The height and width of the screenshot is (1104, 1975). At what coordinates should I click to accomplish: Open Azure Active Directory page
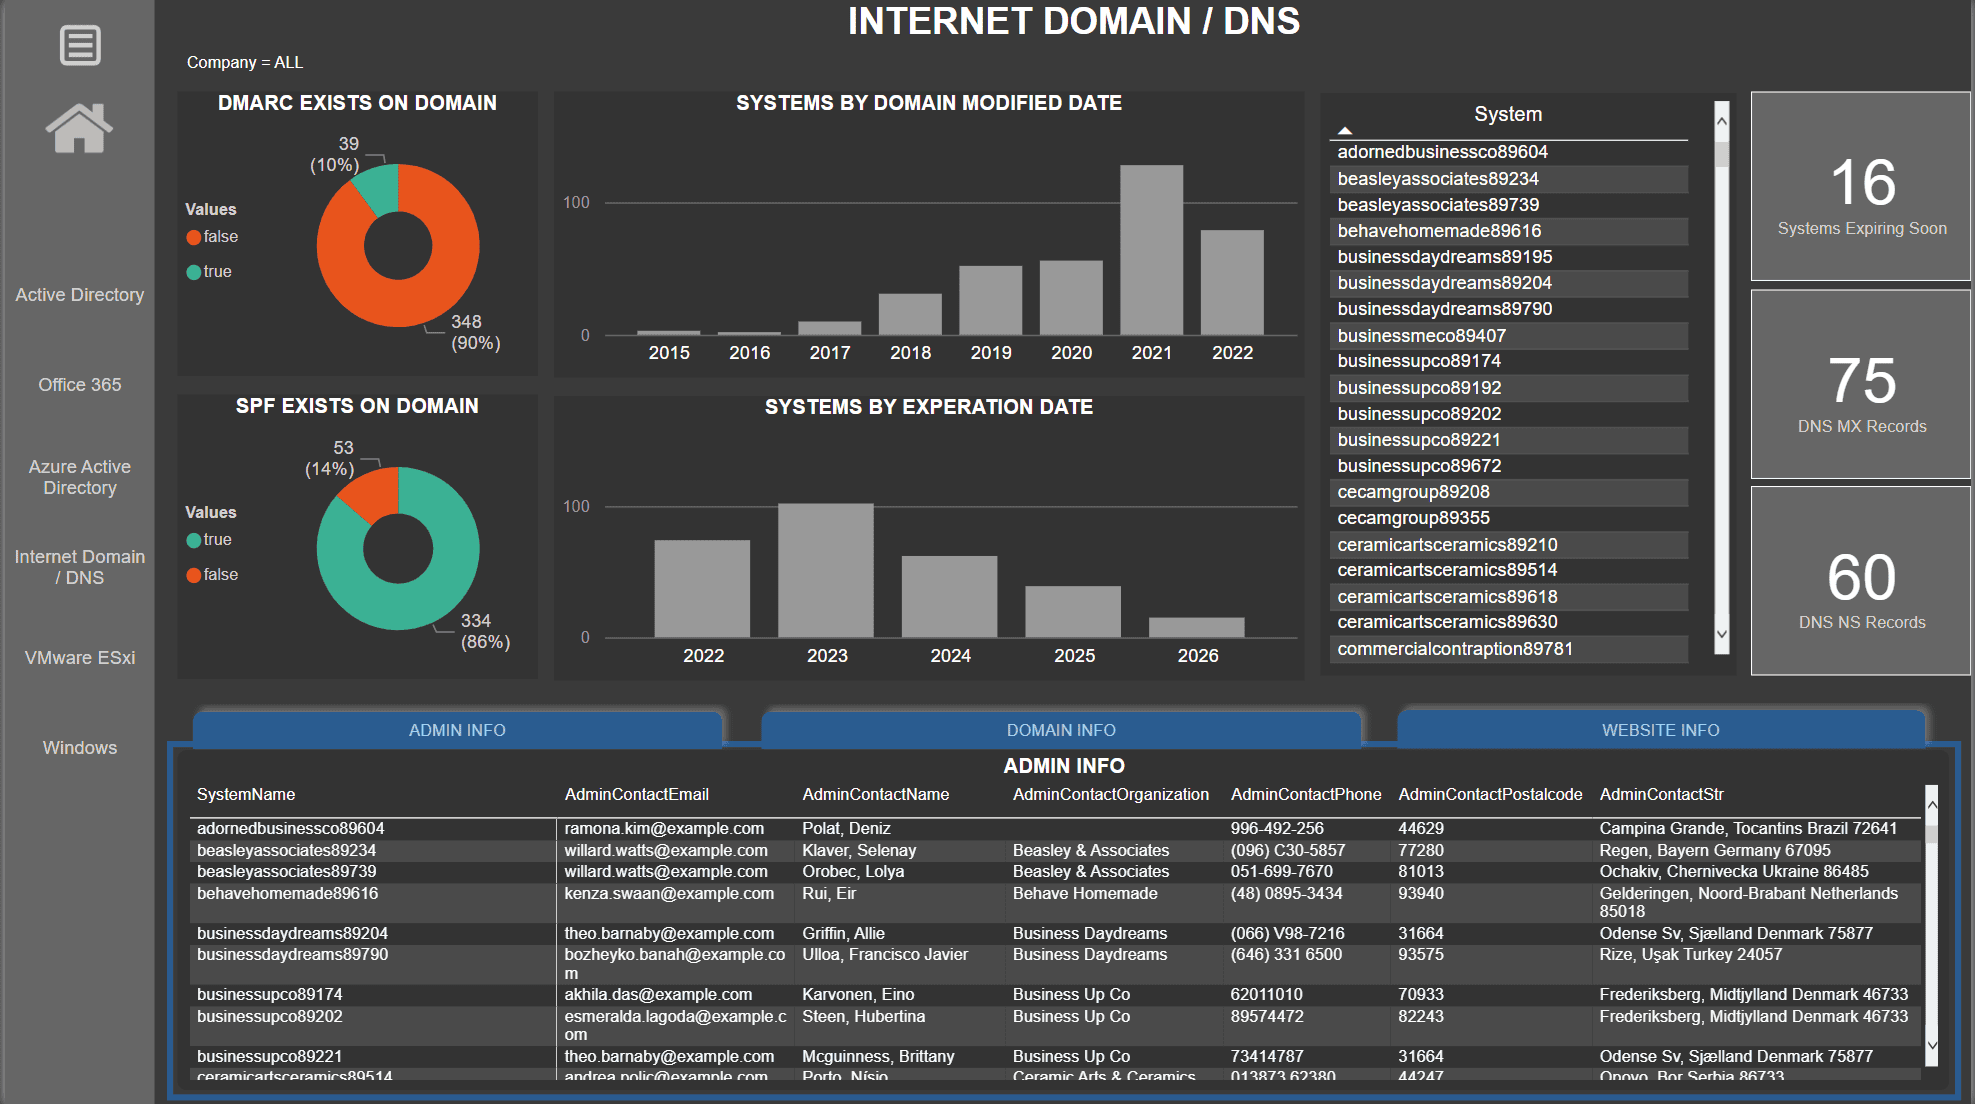coord(80,477)
